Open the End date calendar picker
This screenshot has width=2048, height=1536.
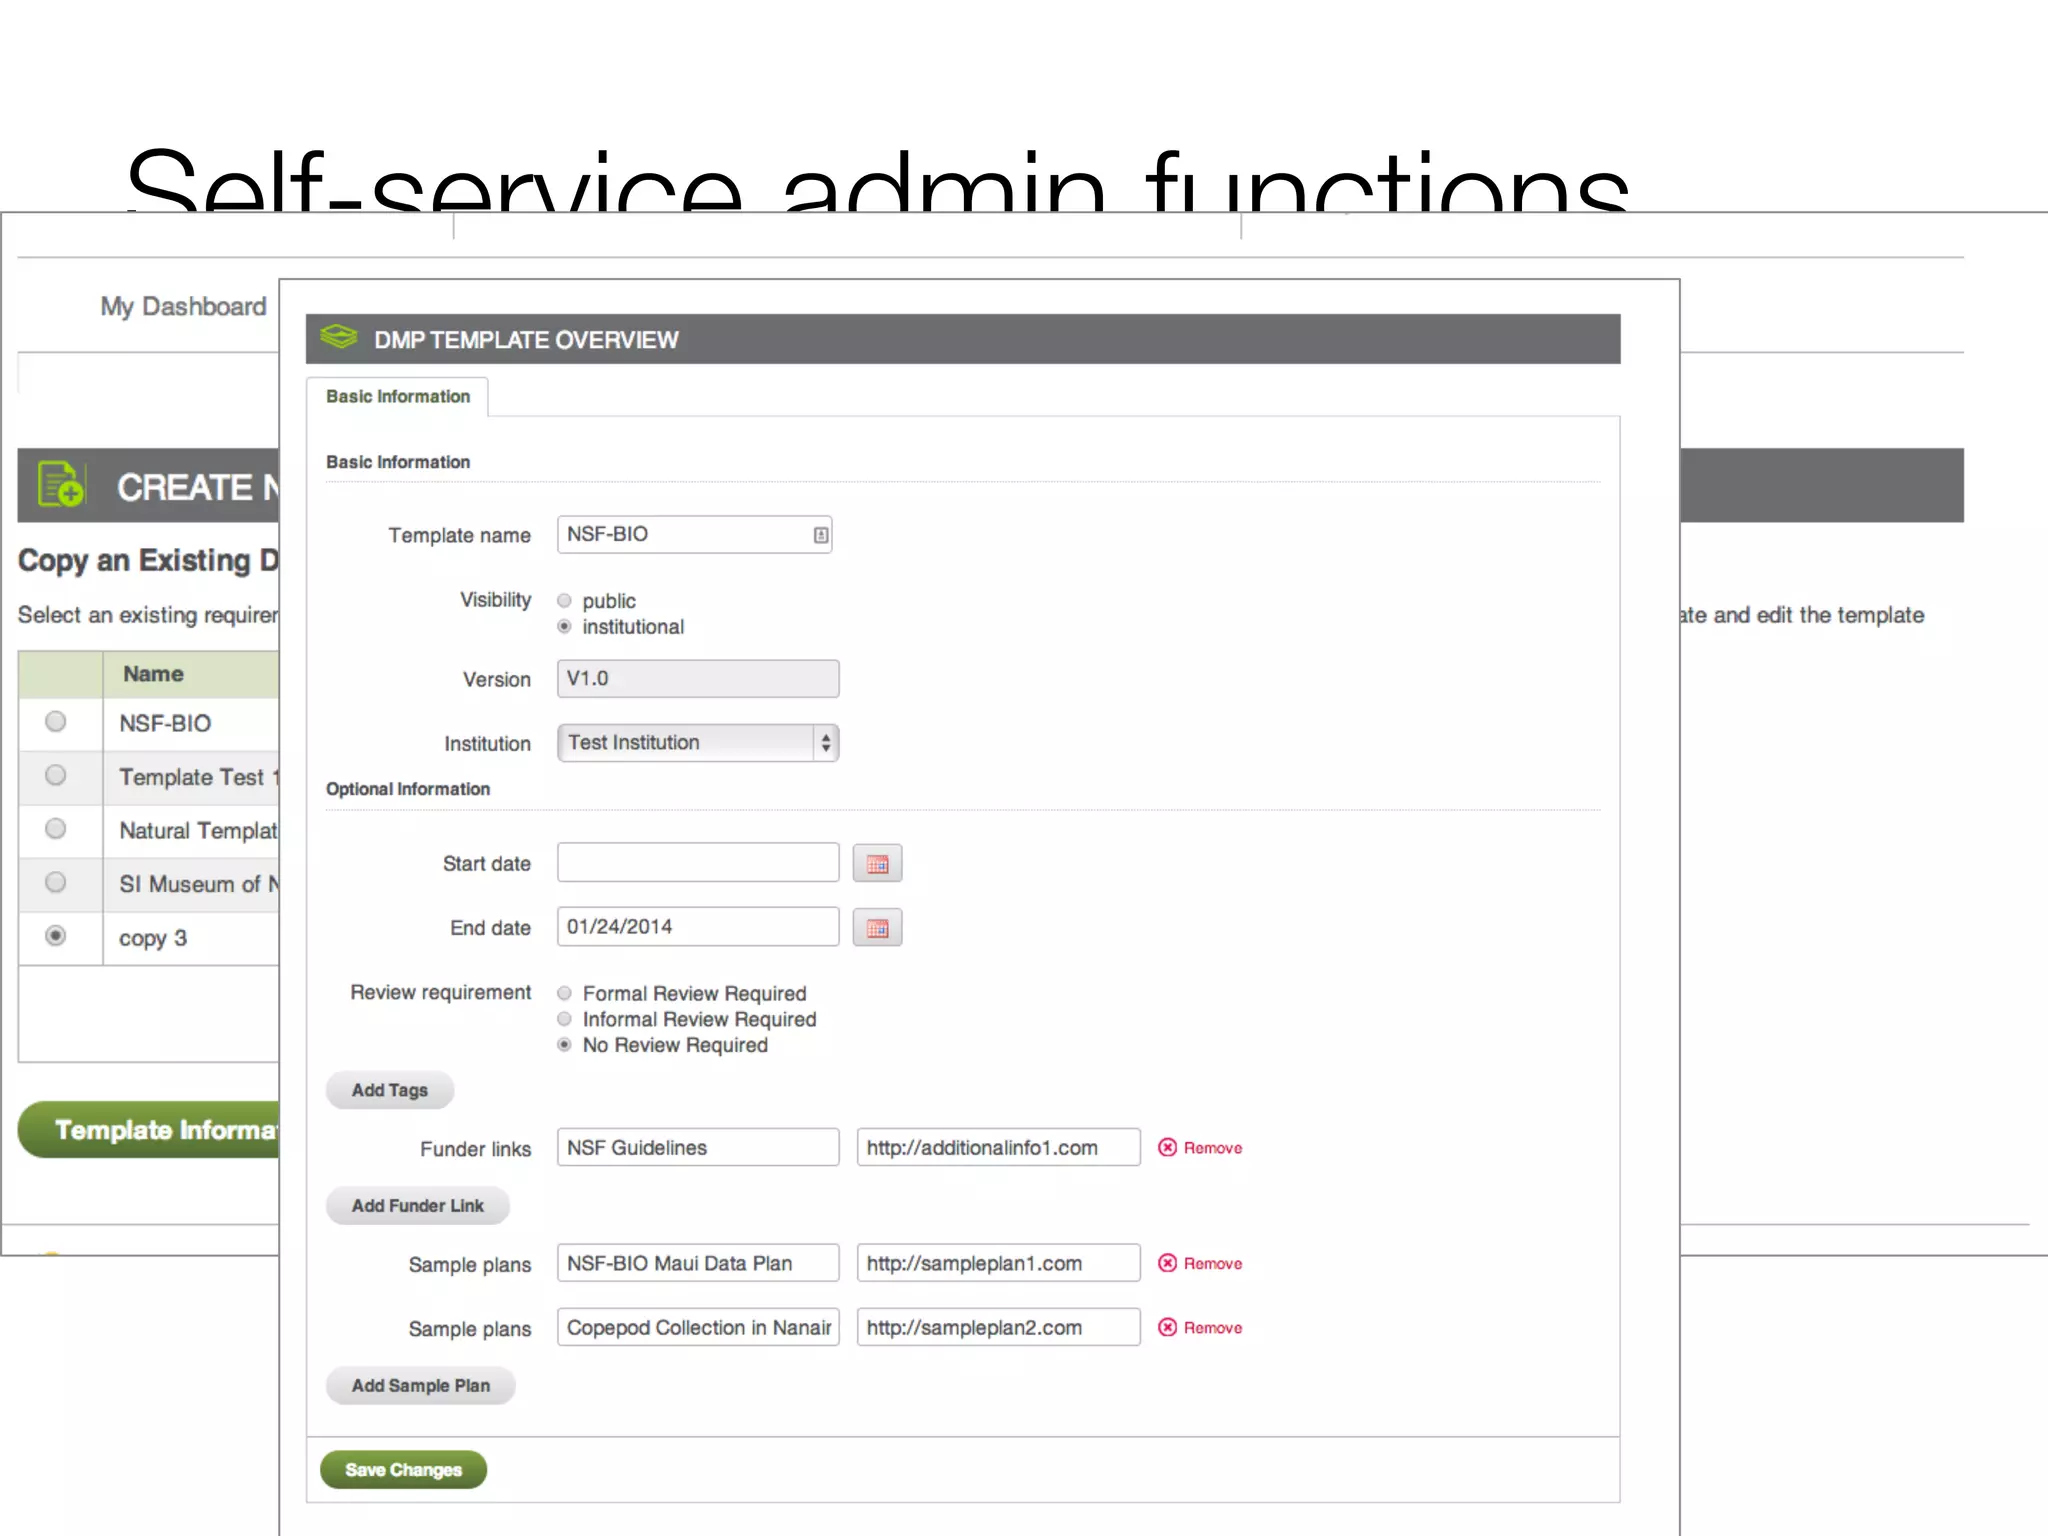coord(877,928)
